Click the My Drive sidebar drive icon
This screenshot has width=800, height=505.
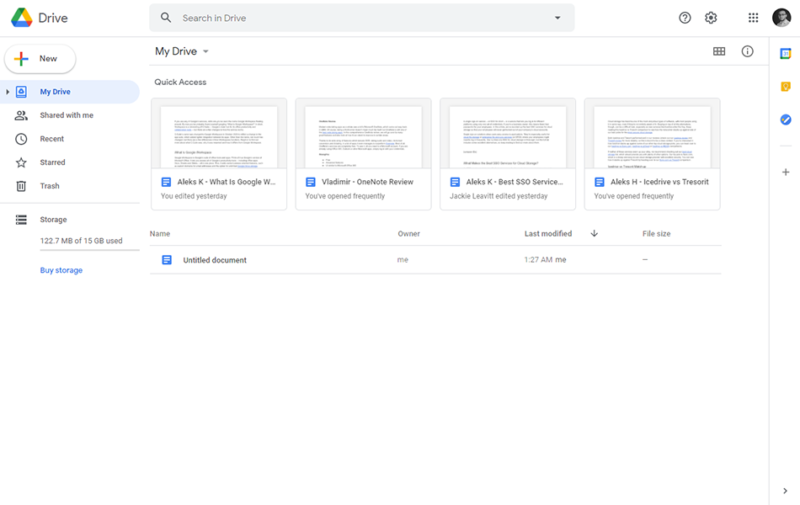coord(21,92)
